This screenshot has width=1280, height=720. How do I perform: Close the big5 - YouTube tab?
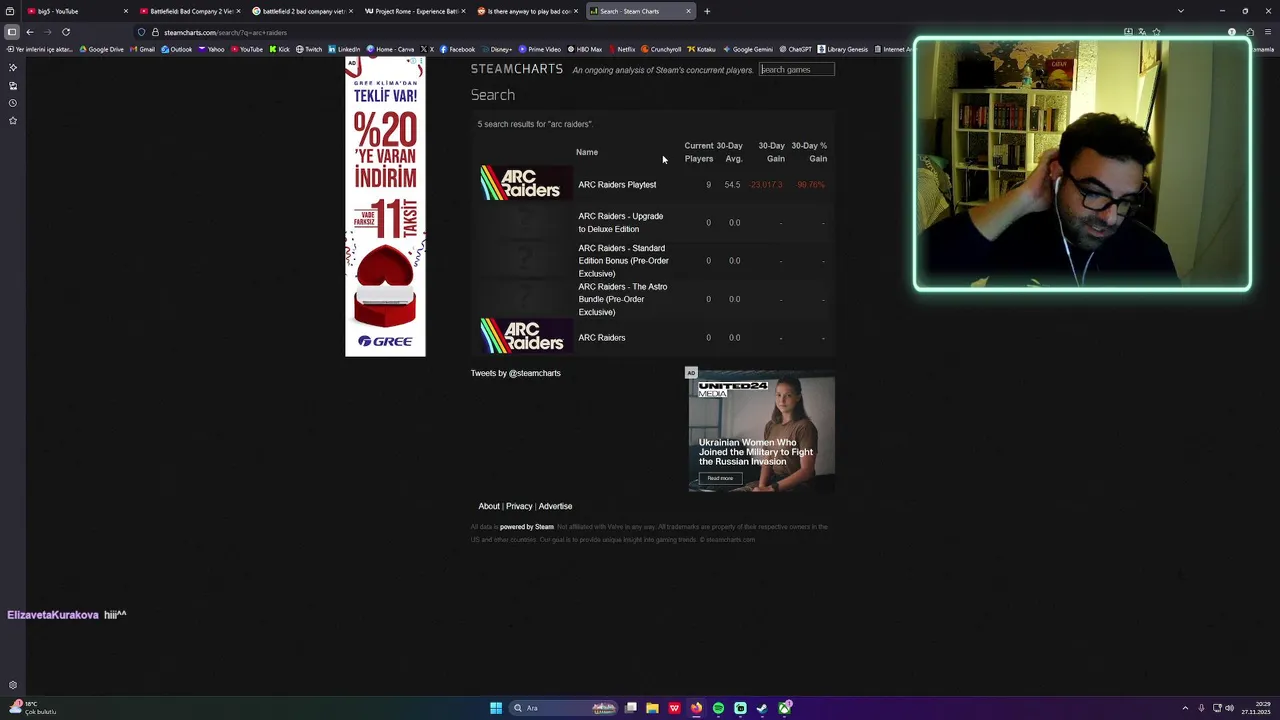coord(126,11)
